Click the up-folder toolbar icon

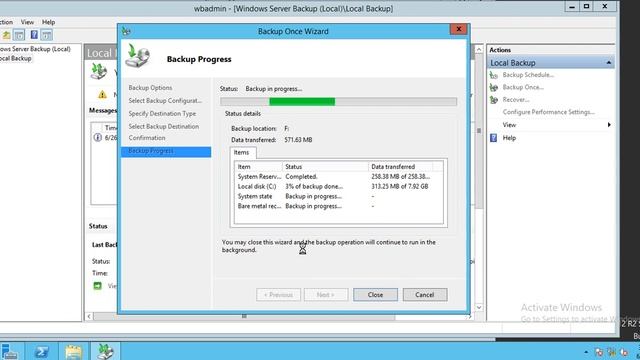(6, 35)
